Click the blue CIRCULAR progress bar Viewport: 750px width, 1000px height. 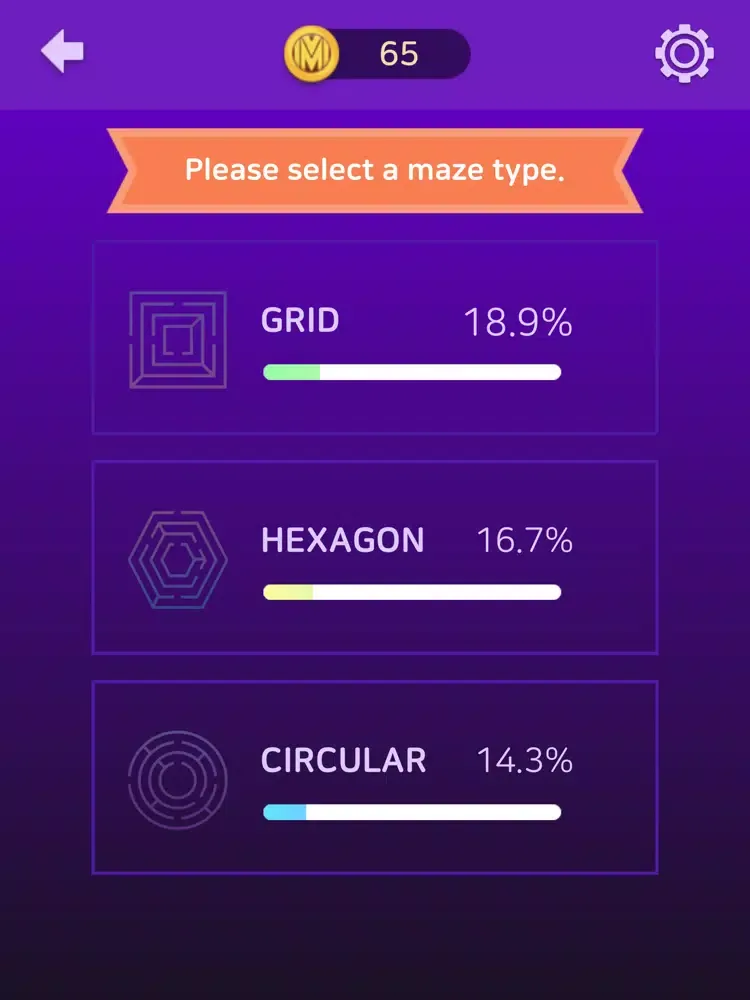click(x=411, y=813)
